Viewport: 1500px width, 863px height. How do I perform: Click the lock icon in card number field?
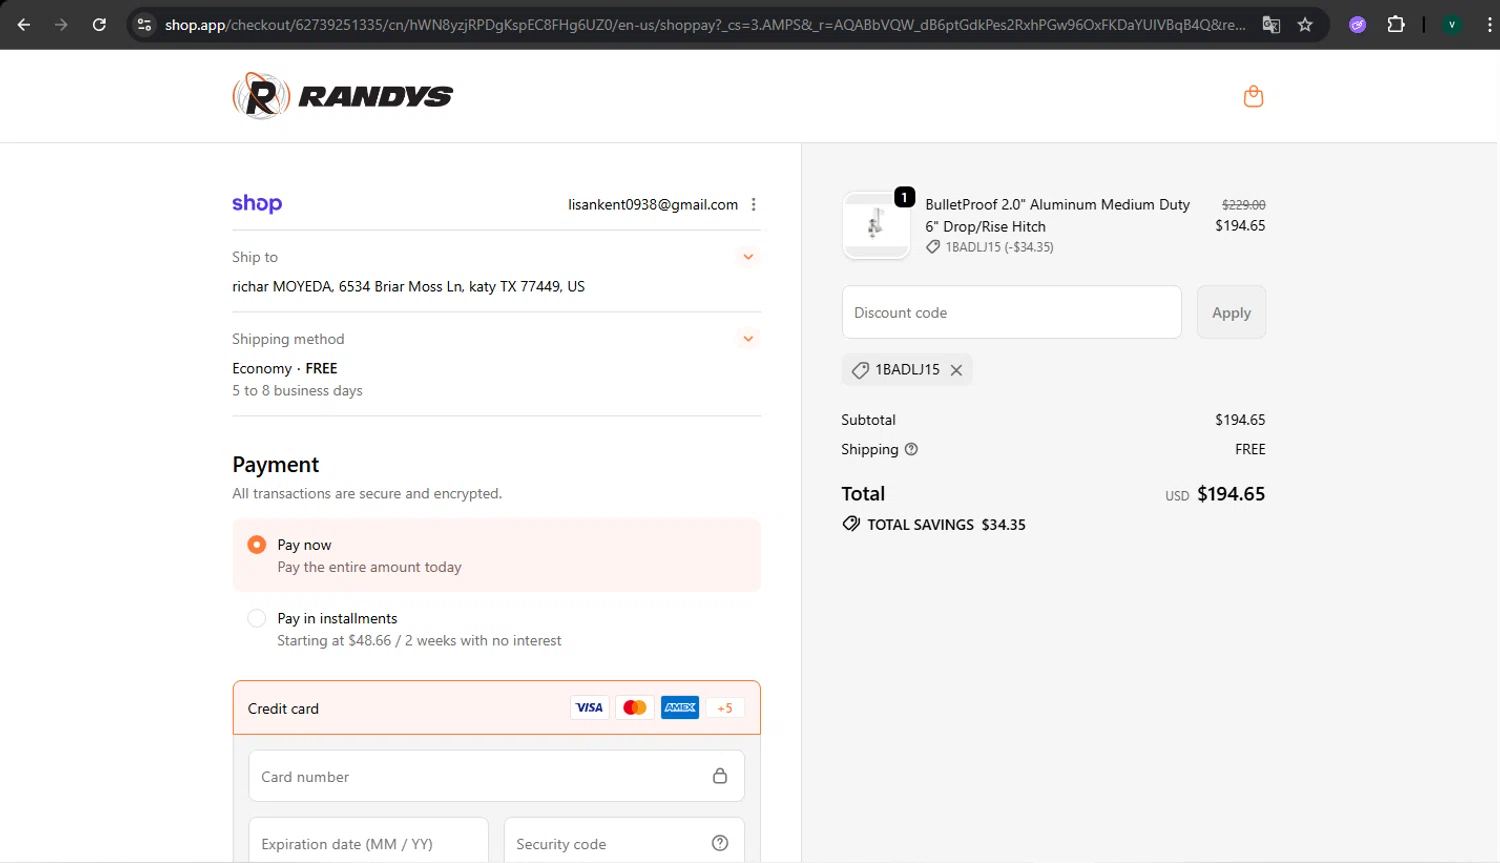(720, 776)
